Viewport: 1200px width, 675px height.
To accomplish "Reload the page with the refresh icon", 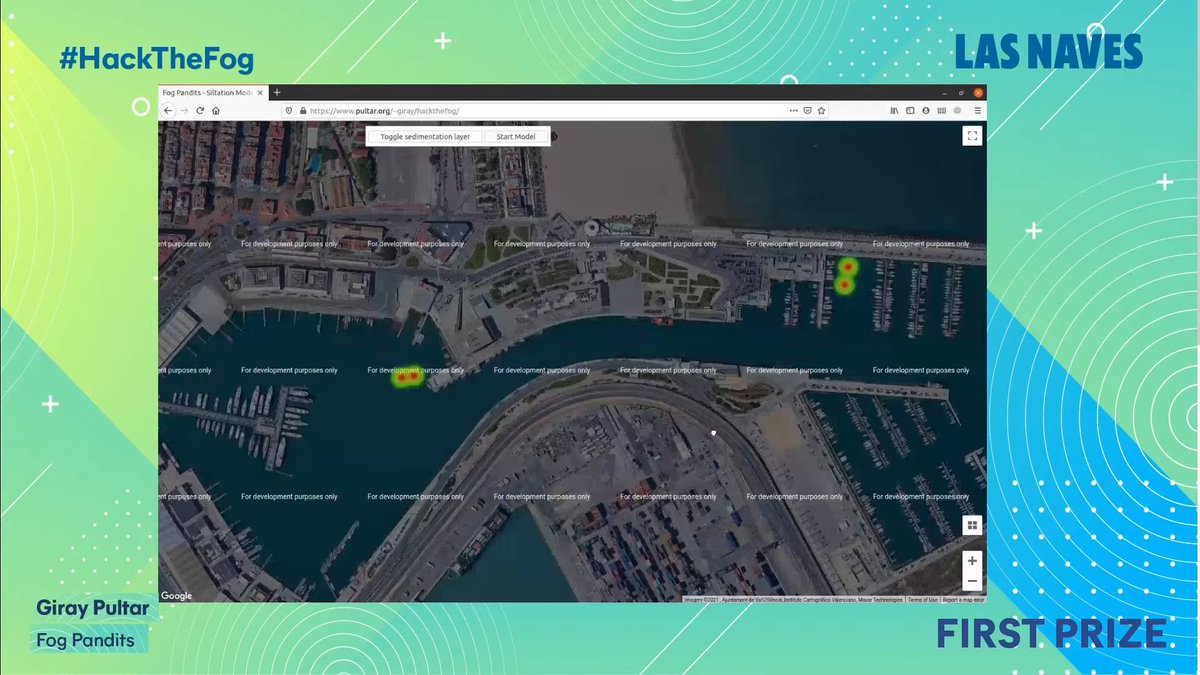I will click(x=200, y=110).
